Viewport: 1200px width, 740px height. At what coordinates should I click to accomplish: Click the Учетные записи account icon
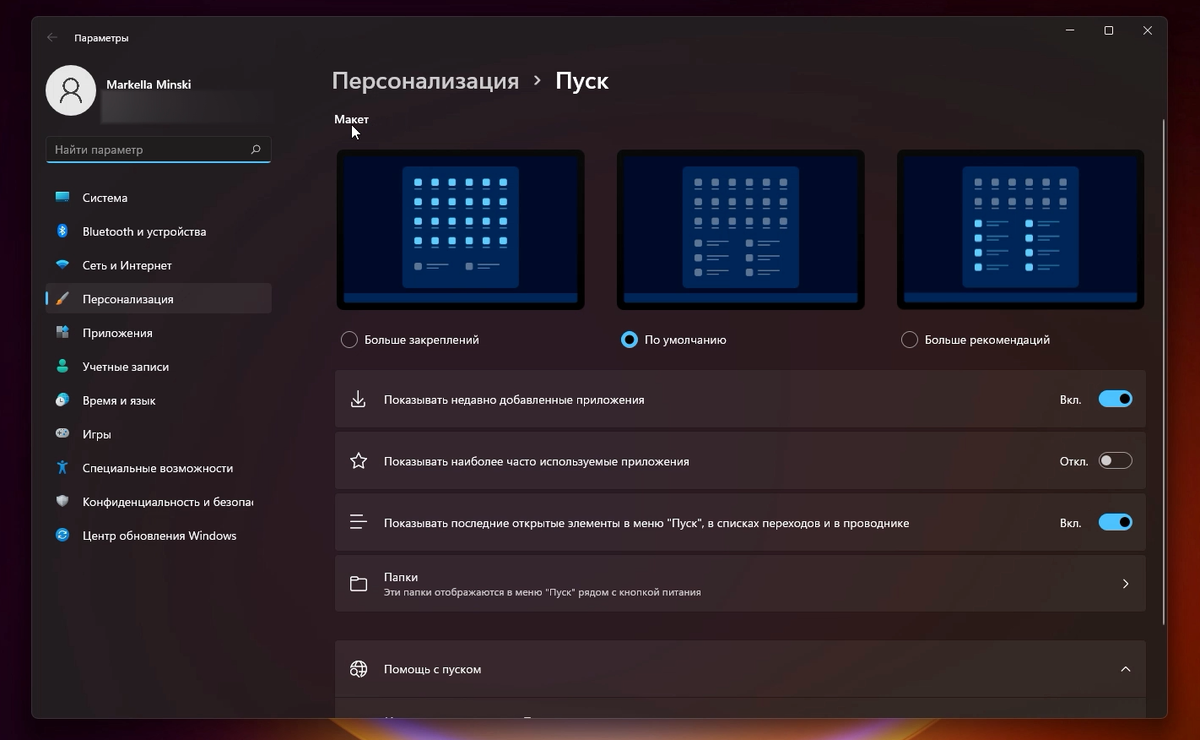pos(61,366)
